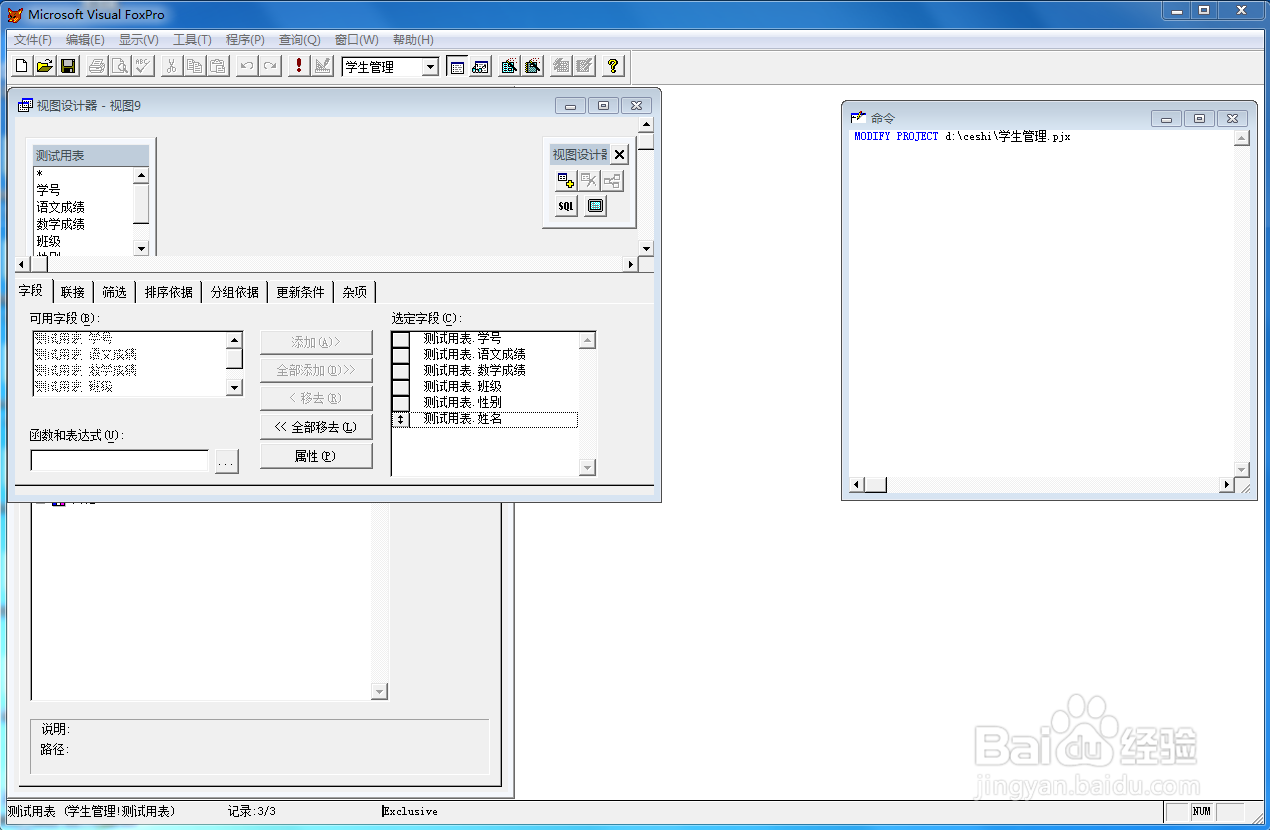
Task: Click mover box beside 测试用表.数学成绩
Action: coord(401,371)
